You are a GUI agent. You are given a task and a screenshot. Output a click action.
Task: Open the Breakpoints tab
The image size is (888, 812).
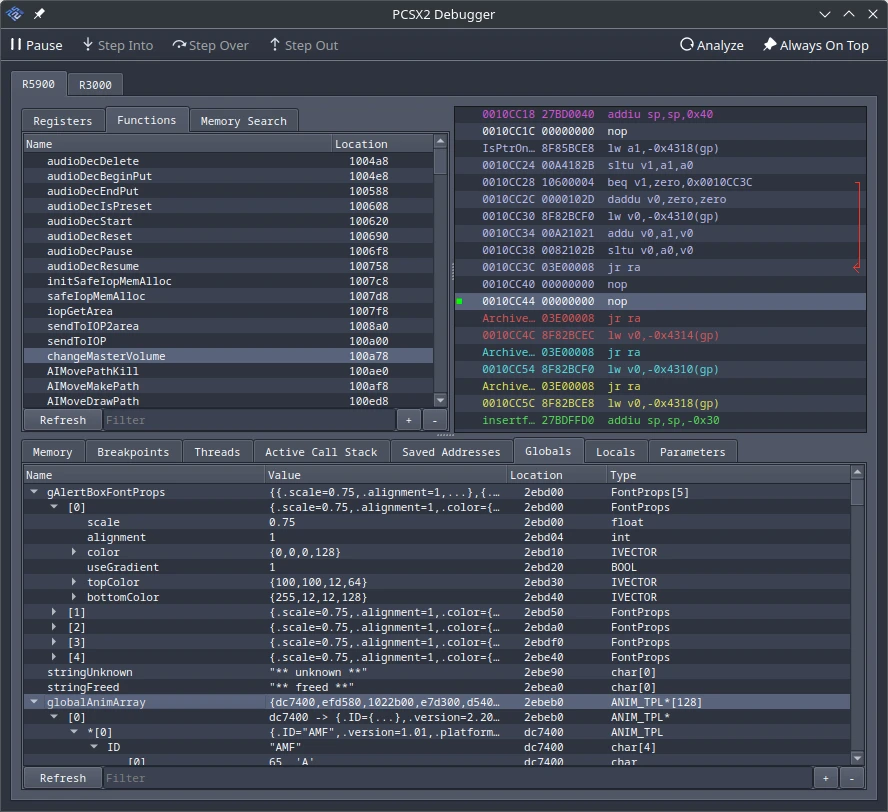(x=133, y=452)
